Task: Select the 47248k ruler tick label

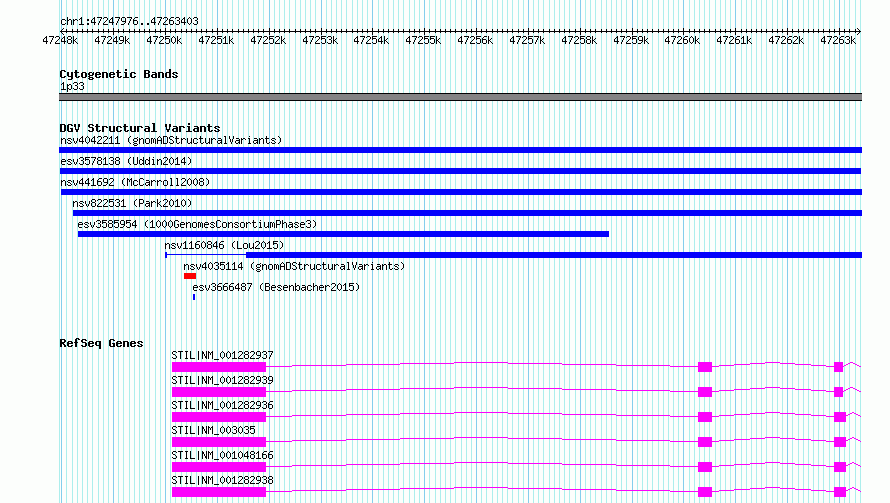Action: point(60,40)
